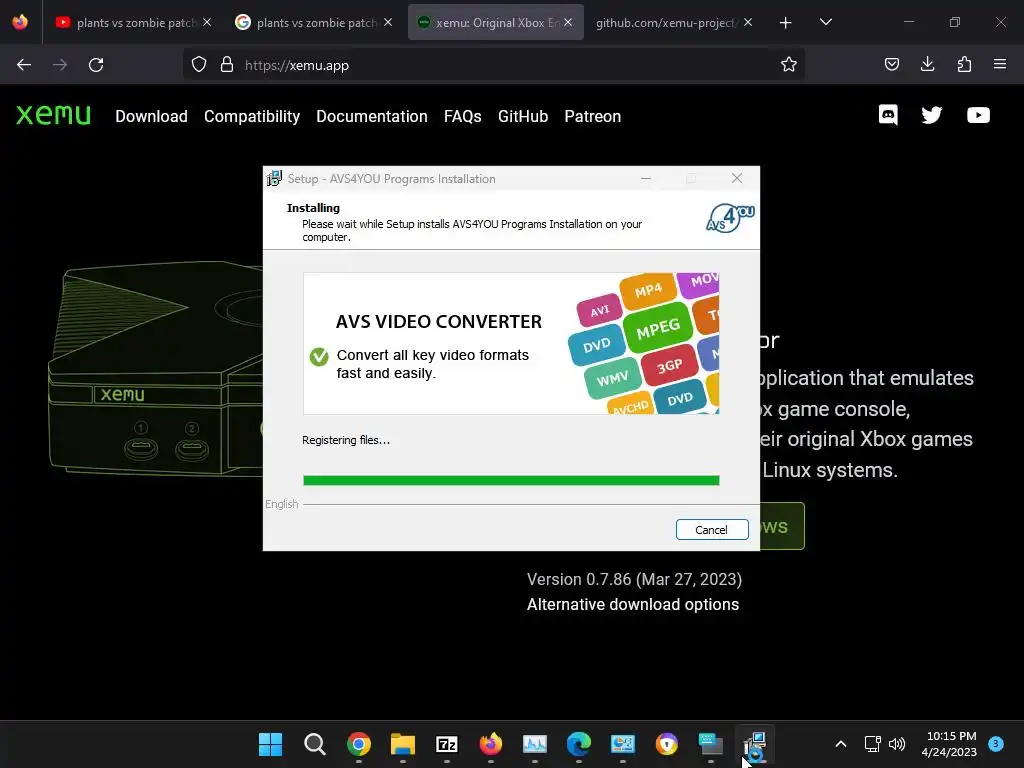This screenshot has width=1024, height=768.
Task: Reload the xemu.app page
Action: click(x=96, y=65)
